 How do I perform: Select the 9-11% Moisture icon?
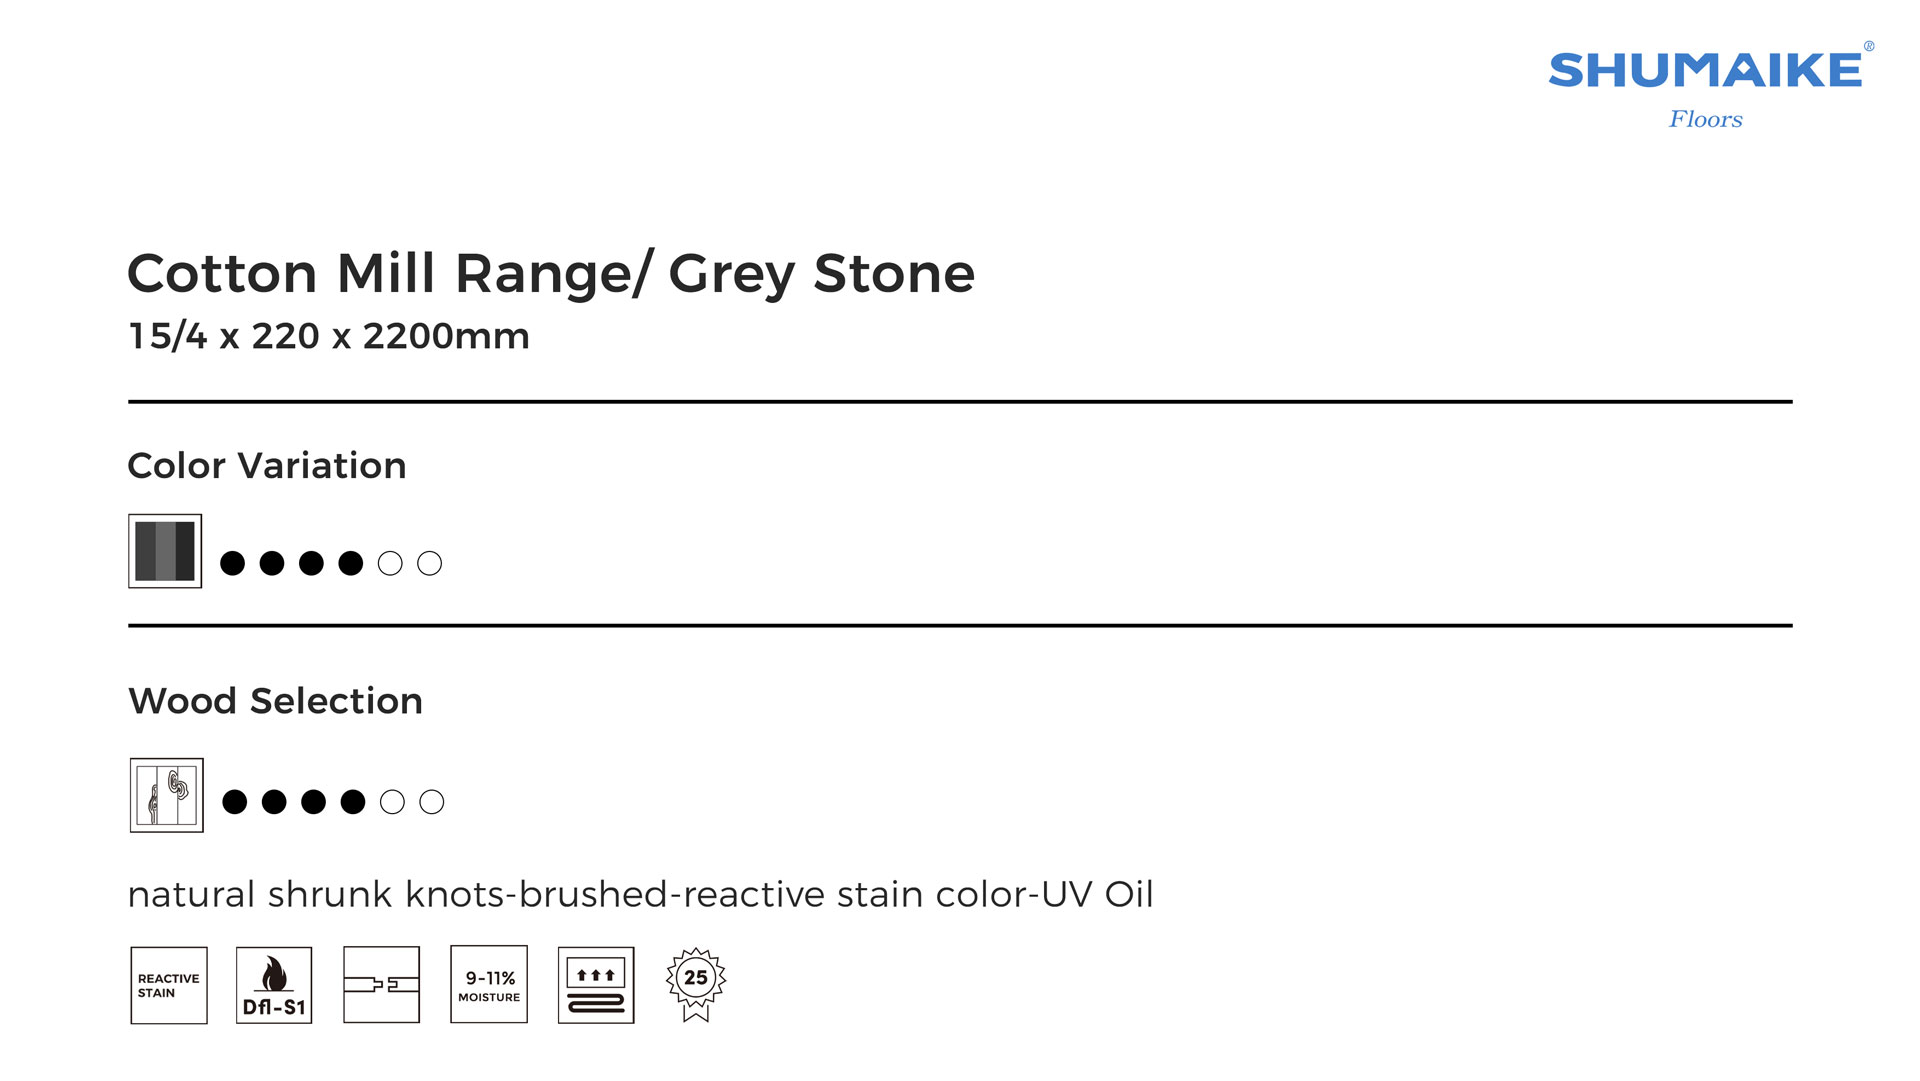point(489,985)
